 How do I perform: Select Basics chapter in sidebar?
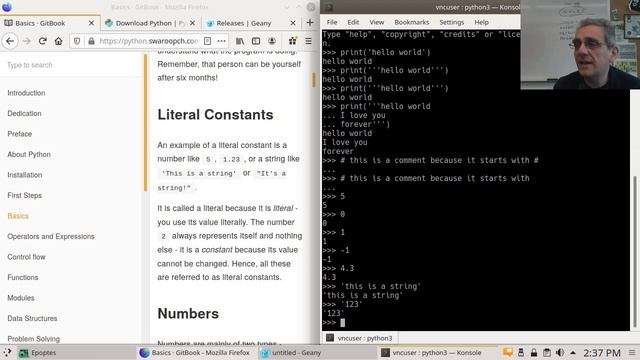tap(18, 216)
